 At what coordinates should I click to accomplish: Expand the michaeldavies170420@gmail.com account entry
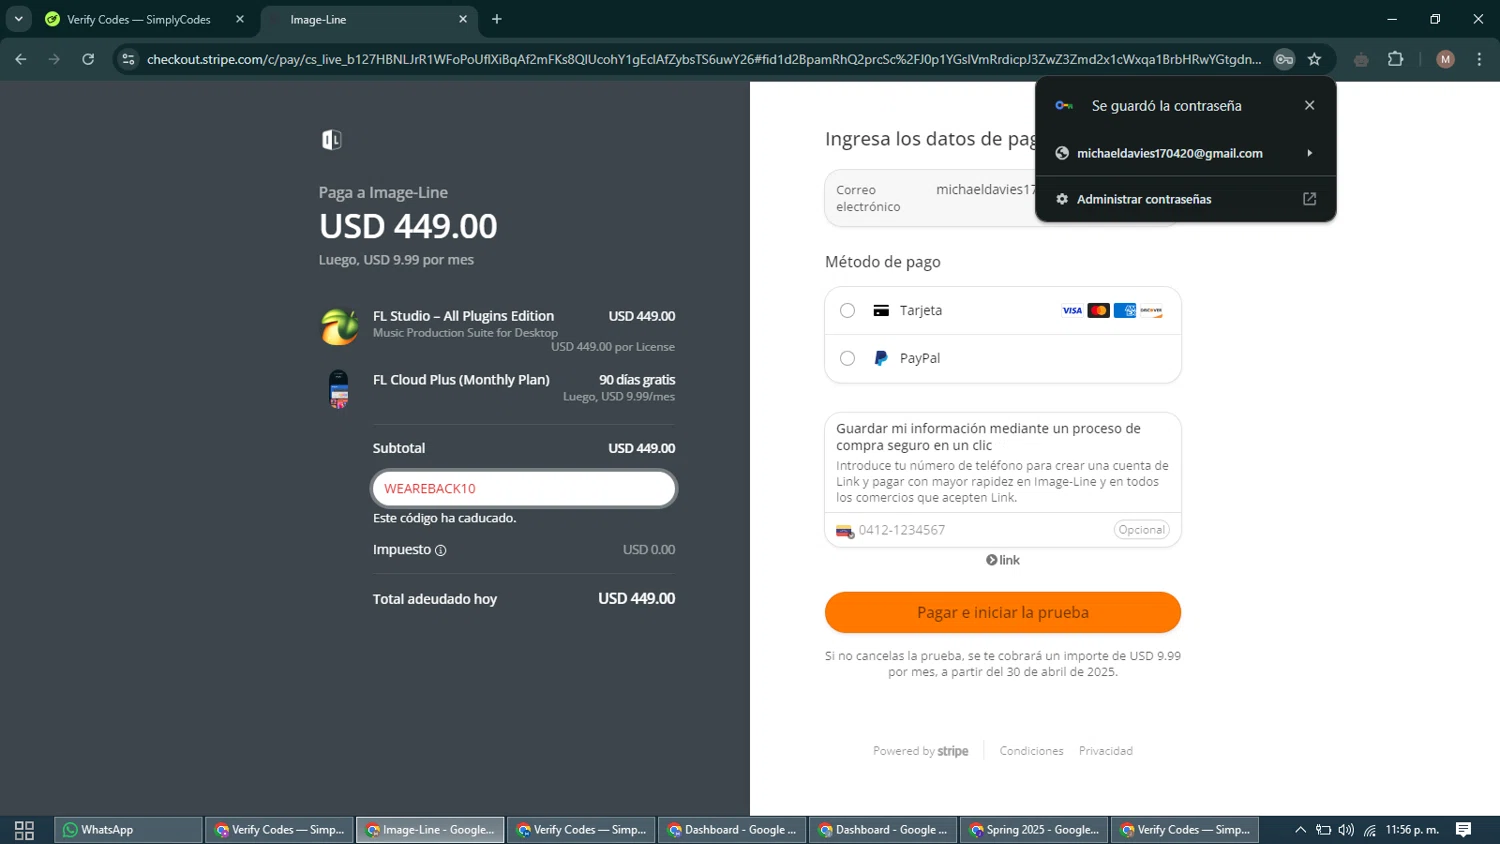[x=1186, y=153]
